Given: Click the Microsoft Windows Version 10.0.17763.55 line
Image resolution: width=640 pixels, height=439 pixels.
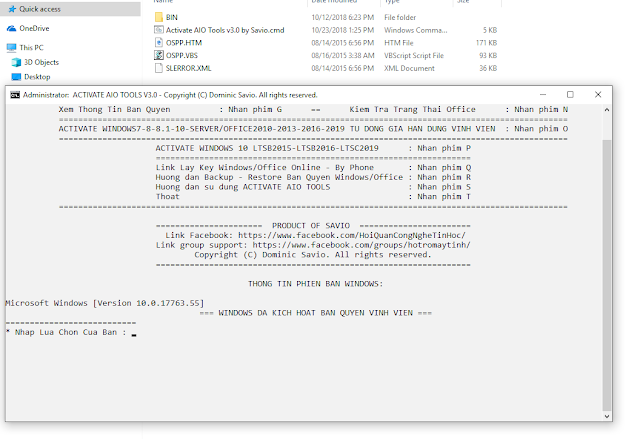Looking at the screenshot, I should point(104,303).
